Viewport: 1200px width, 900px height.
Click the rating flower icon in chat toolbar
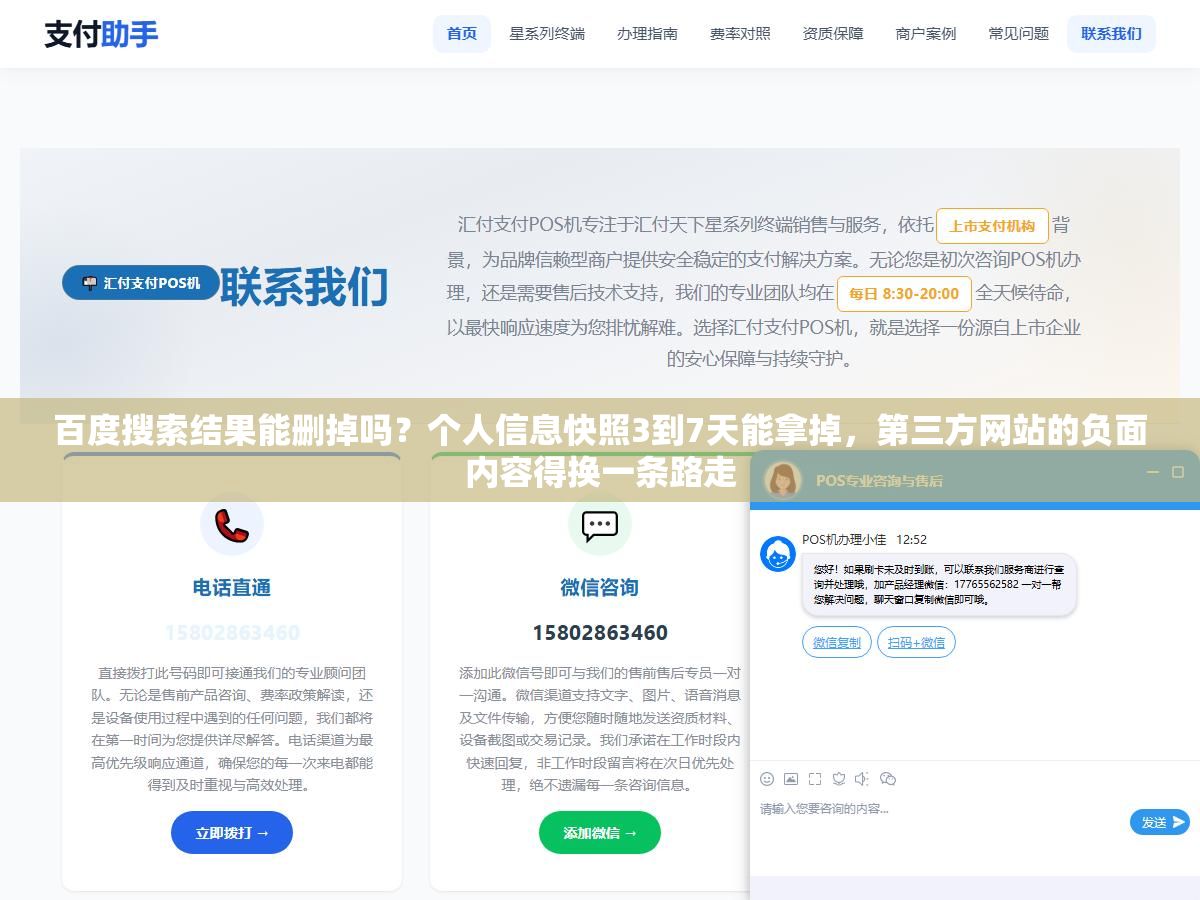point(839,778)
